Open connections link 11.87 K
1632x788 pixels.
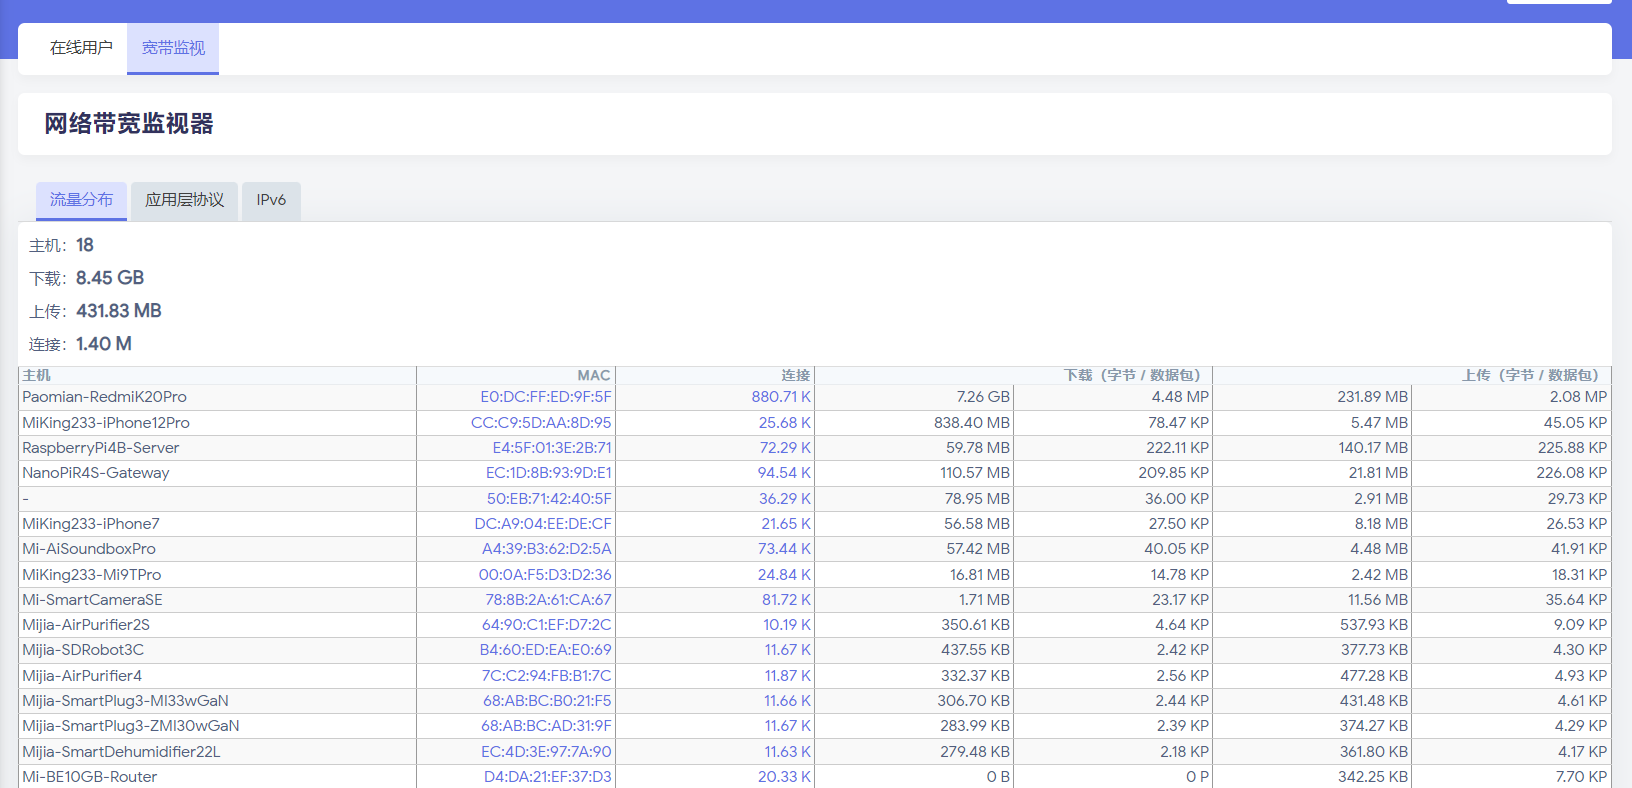pos(788,676)
